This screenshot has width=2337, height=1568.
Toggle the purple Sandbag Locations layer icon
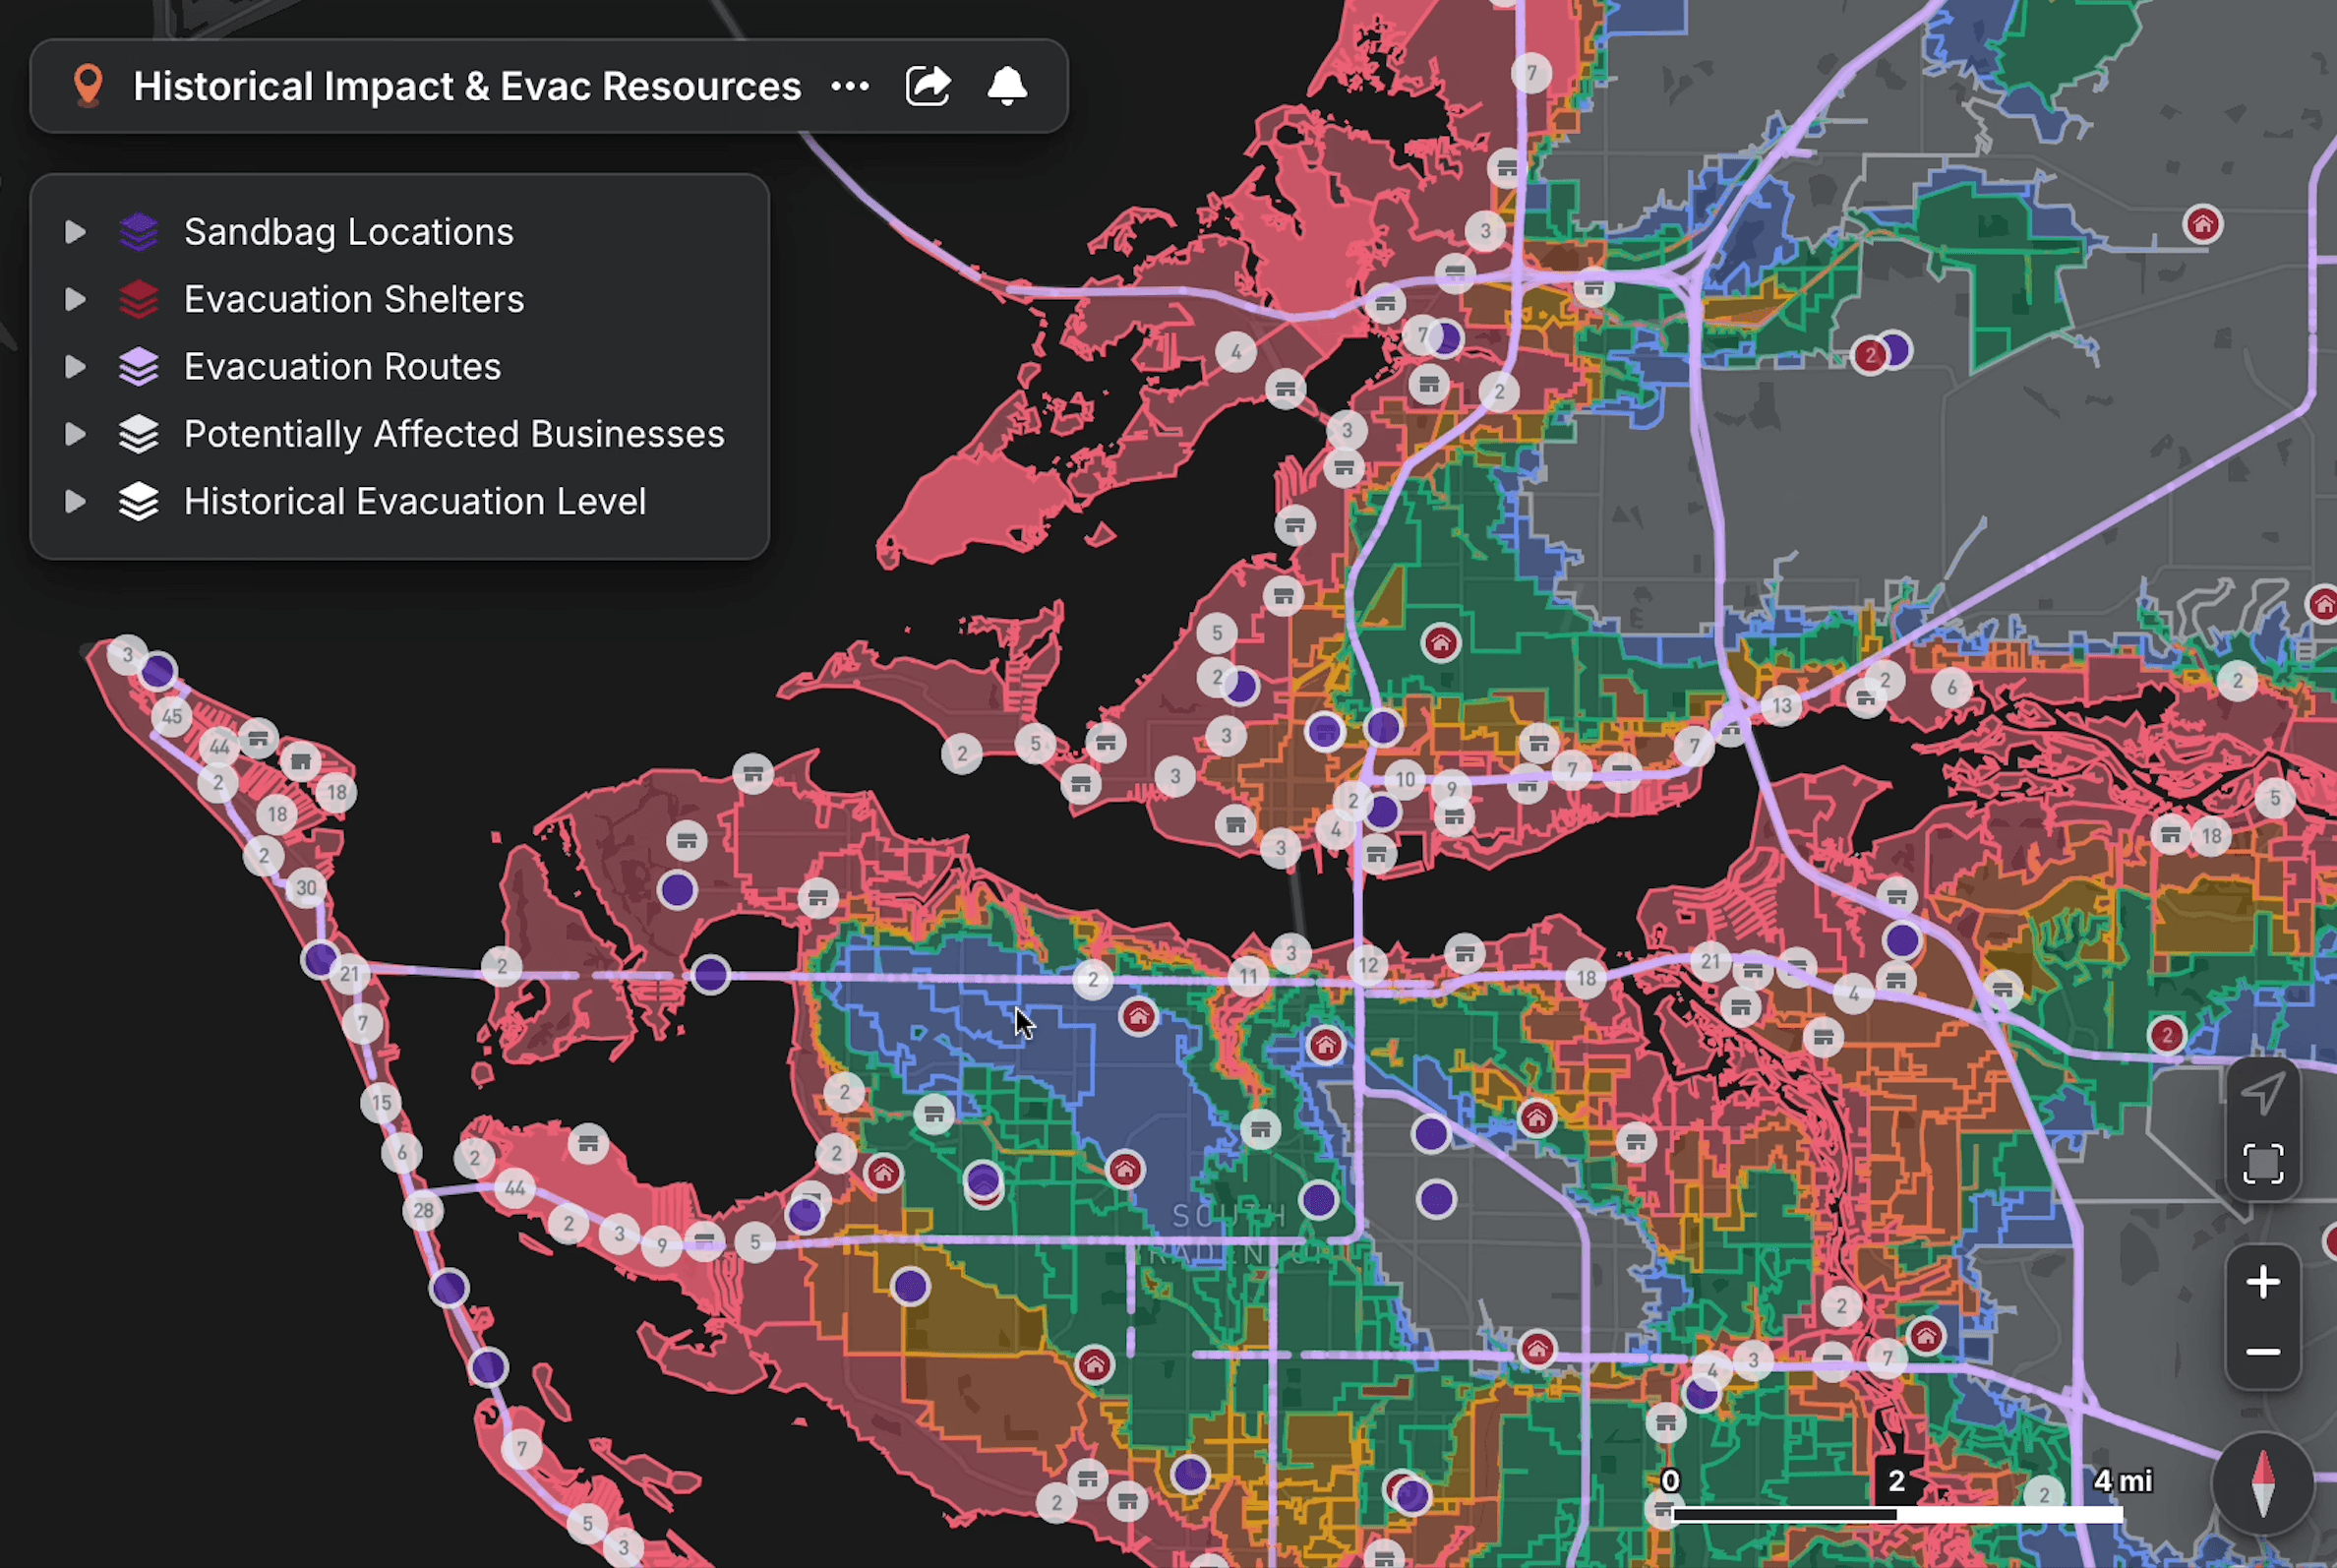(139, 232)
